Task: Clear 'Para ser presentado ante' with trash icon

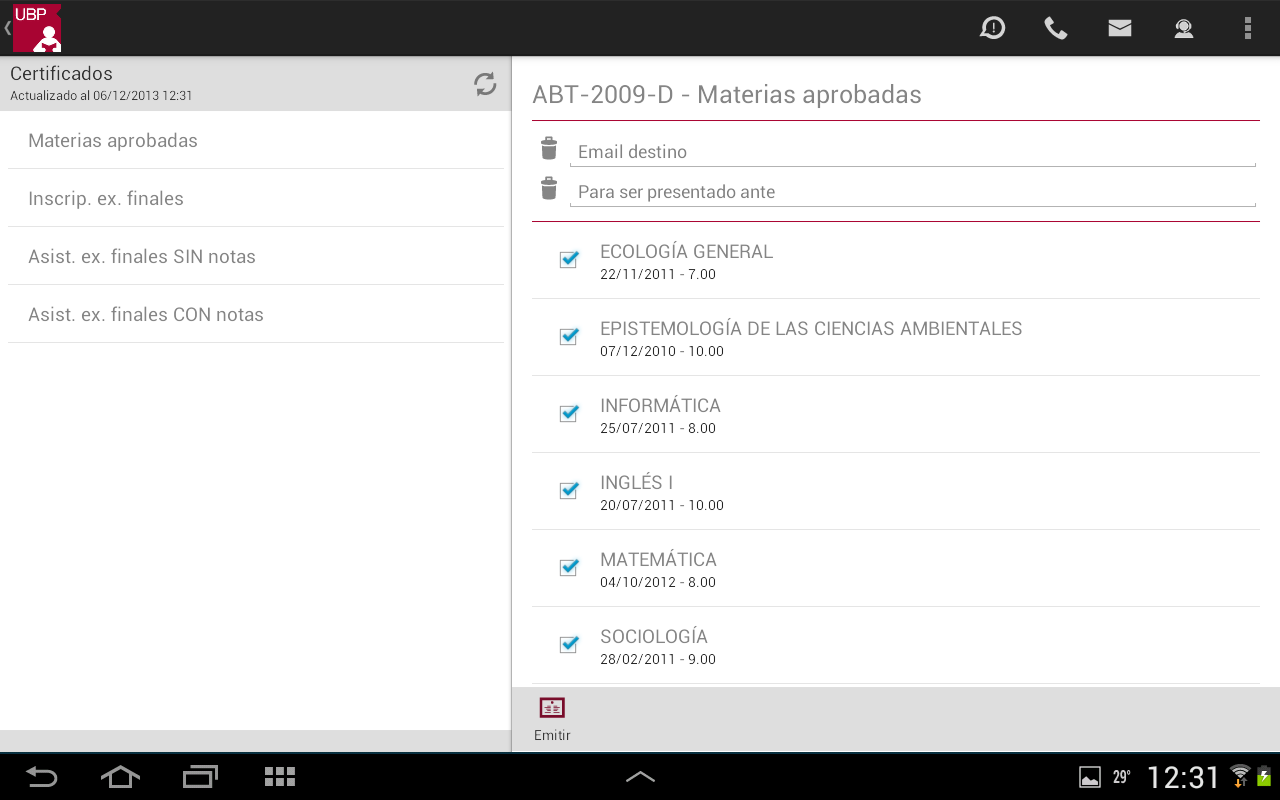Action: pyautogui.click(x=549, y=189)
